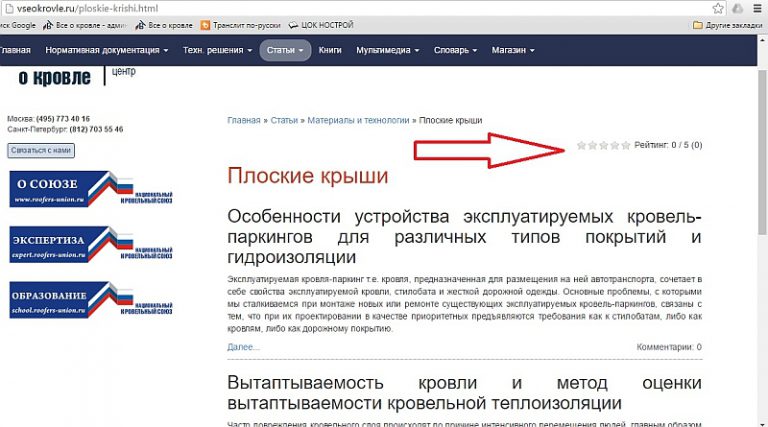This screenshot has width=768, height=427.
Task: Open the Другие закладки folder
Action: [x=730, y=24]
